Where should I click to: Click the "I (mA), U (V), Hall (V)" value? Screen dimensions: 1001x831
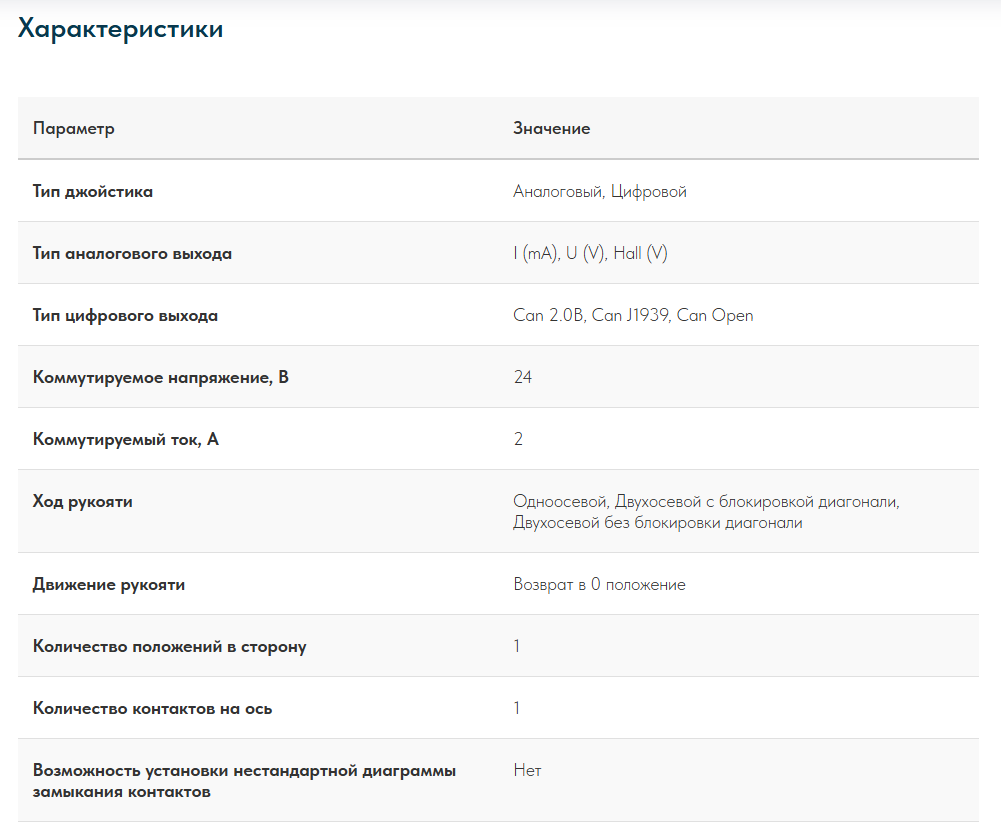(590, 254)
